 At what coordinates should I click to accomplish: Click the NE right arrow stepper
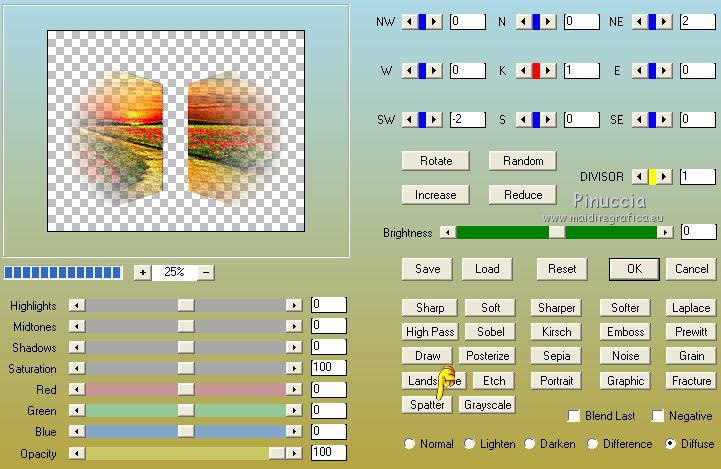[x=664, y=22]
